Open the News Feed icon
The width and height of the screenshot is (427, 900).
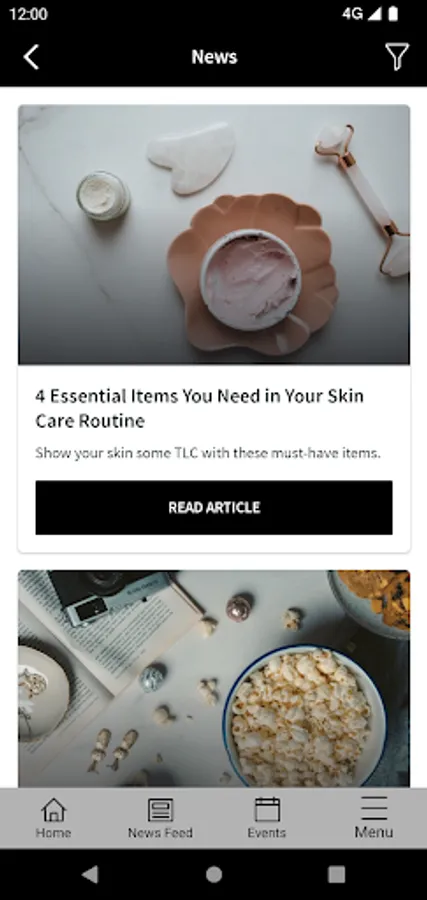click(160, 810)
